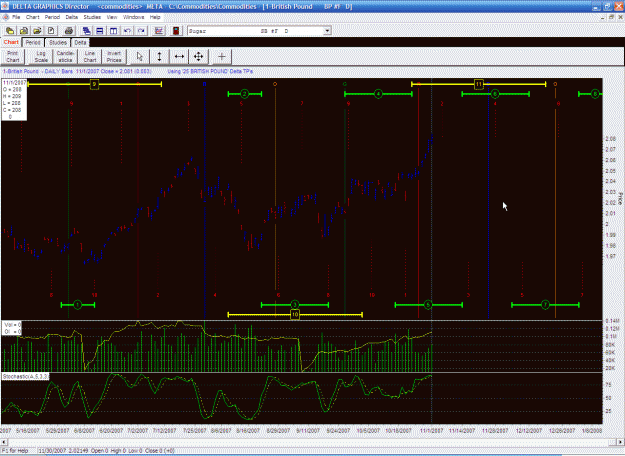Click 'F1 for Help' in status bar
625x456 pixels.
15,451
